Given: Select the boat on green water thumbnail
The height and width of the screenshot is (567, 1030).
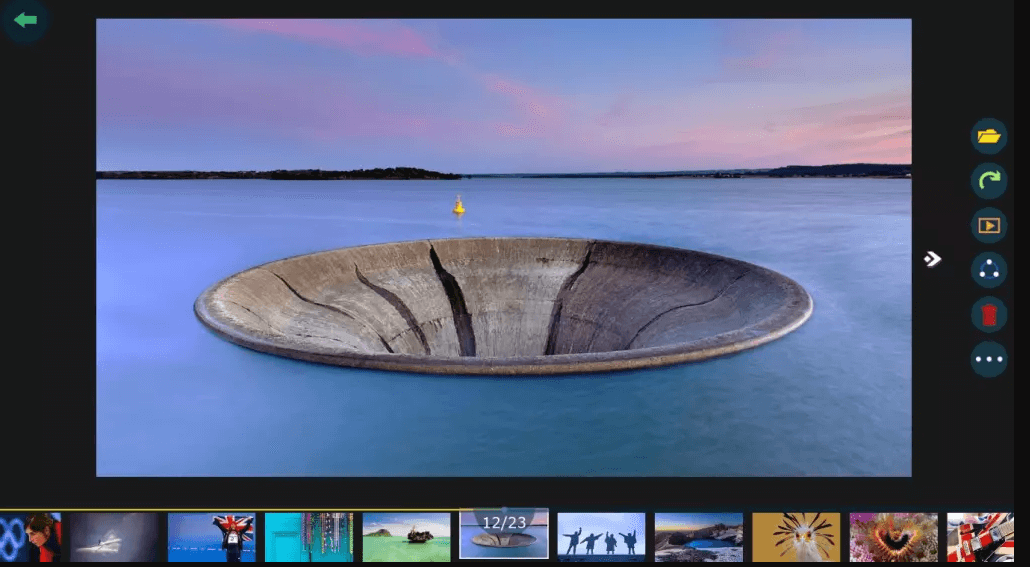Looking at the screenshot, I should (406, 537).
